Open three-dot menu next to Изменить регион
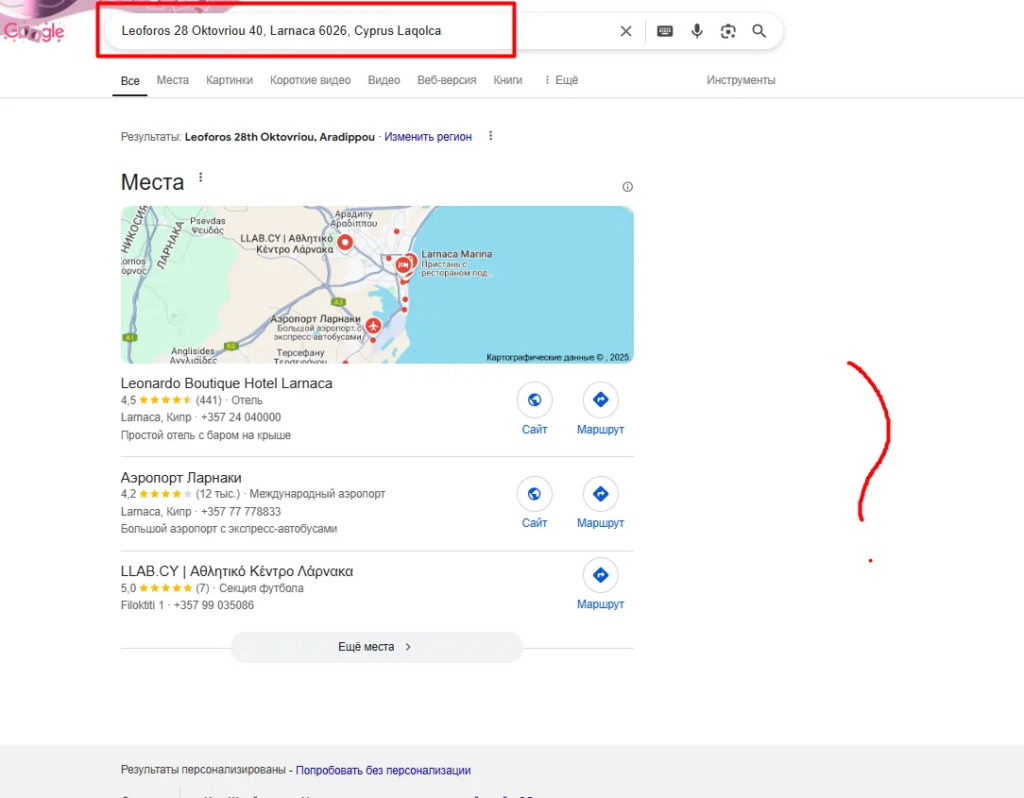The height and width of the screenshot is (798, 1024). pos(490,136)
